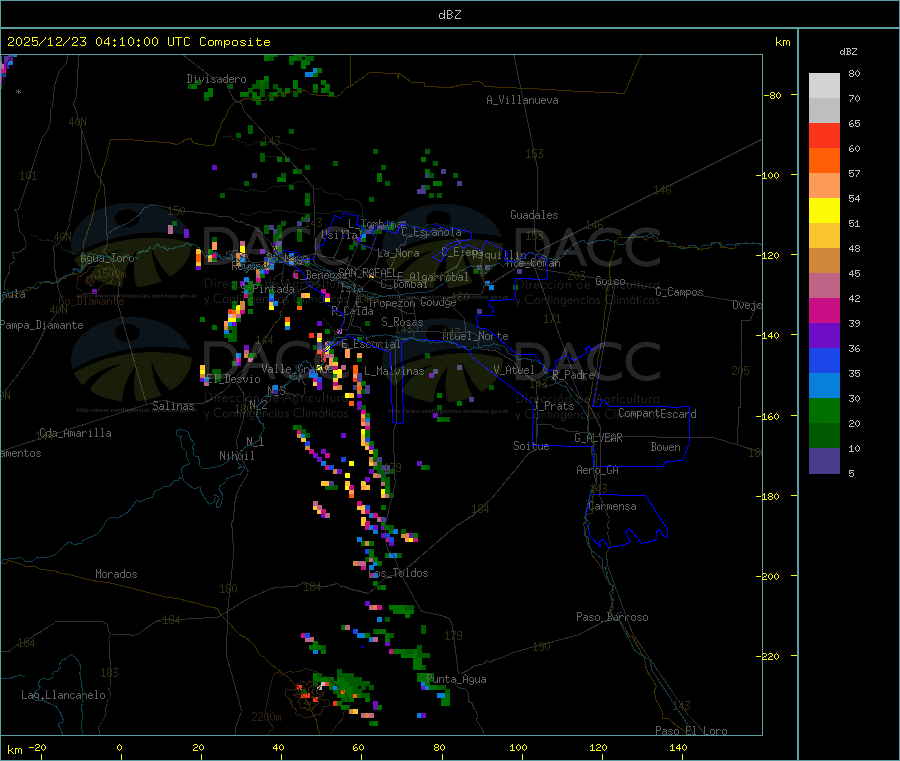
Task: Click the Paso_Barroso label
Action: click(x=612, y=617)
